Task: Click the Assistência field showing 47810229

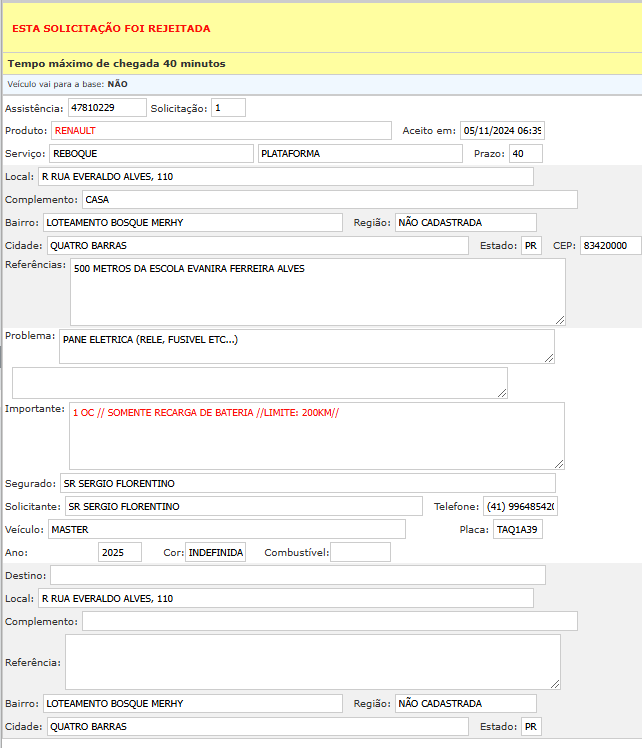Action: (x=106, y=108)
